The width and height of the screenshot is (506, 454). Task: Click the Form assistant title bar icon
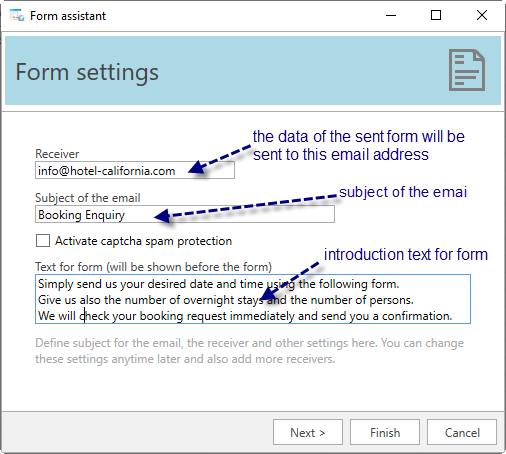(x=17, y=15)
